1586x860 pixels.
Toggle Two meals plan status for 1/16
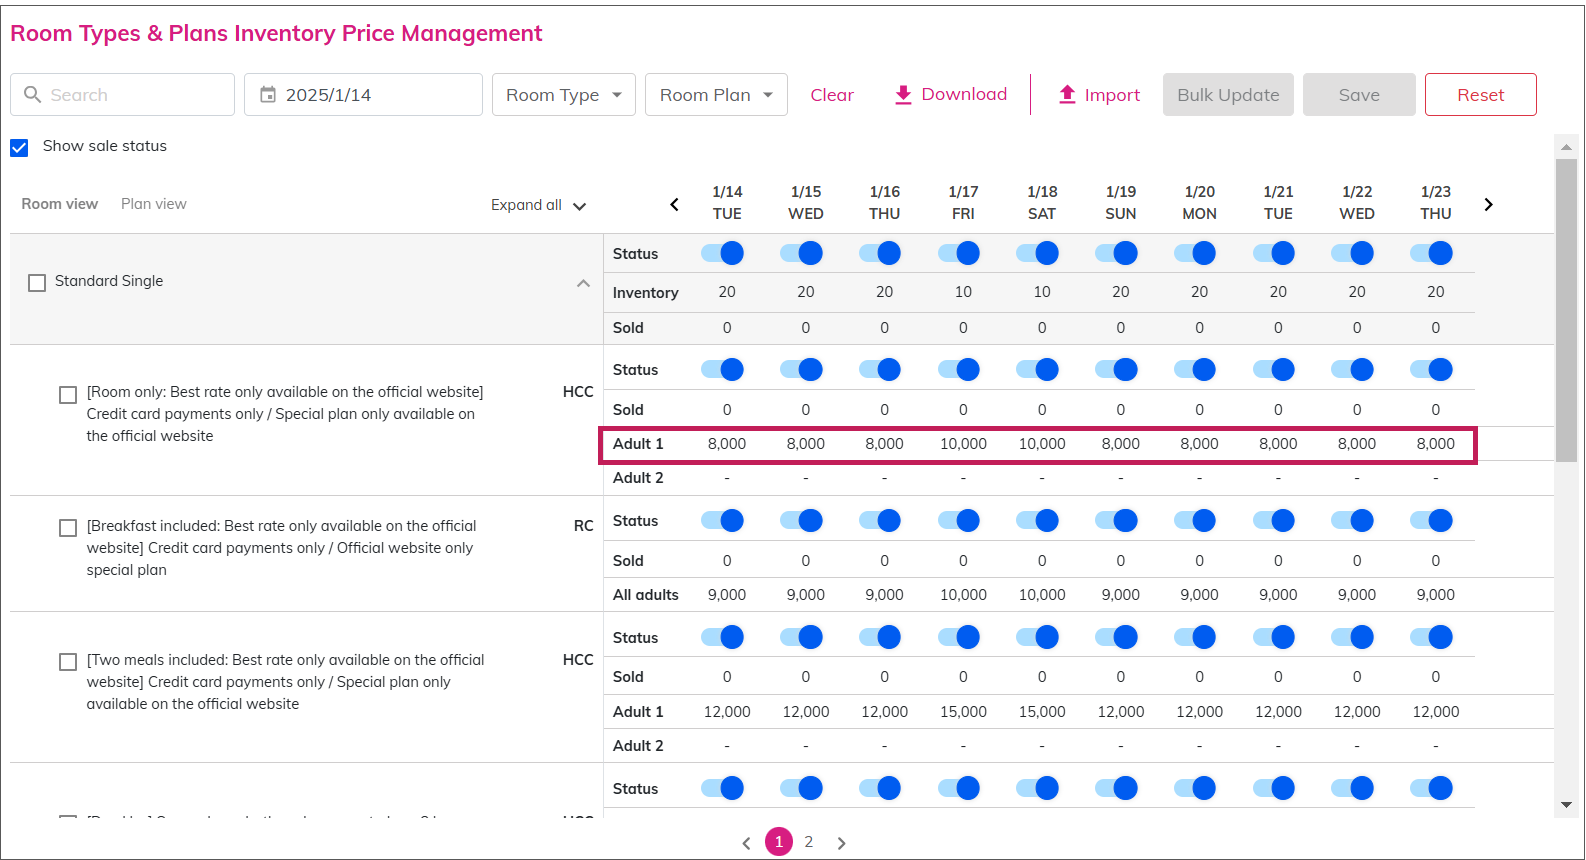[x=880, y=637]
